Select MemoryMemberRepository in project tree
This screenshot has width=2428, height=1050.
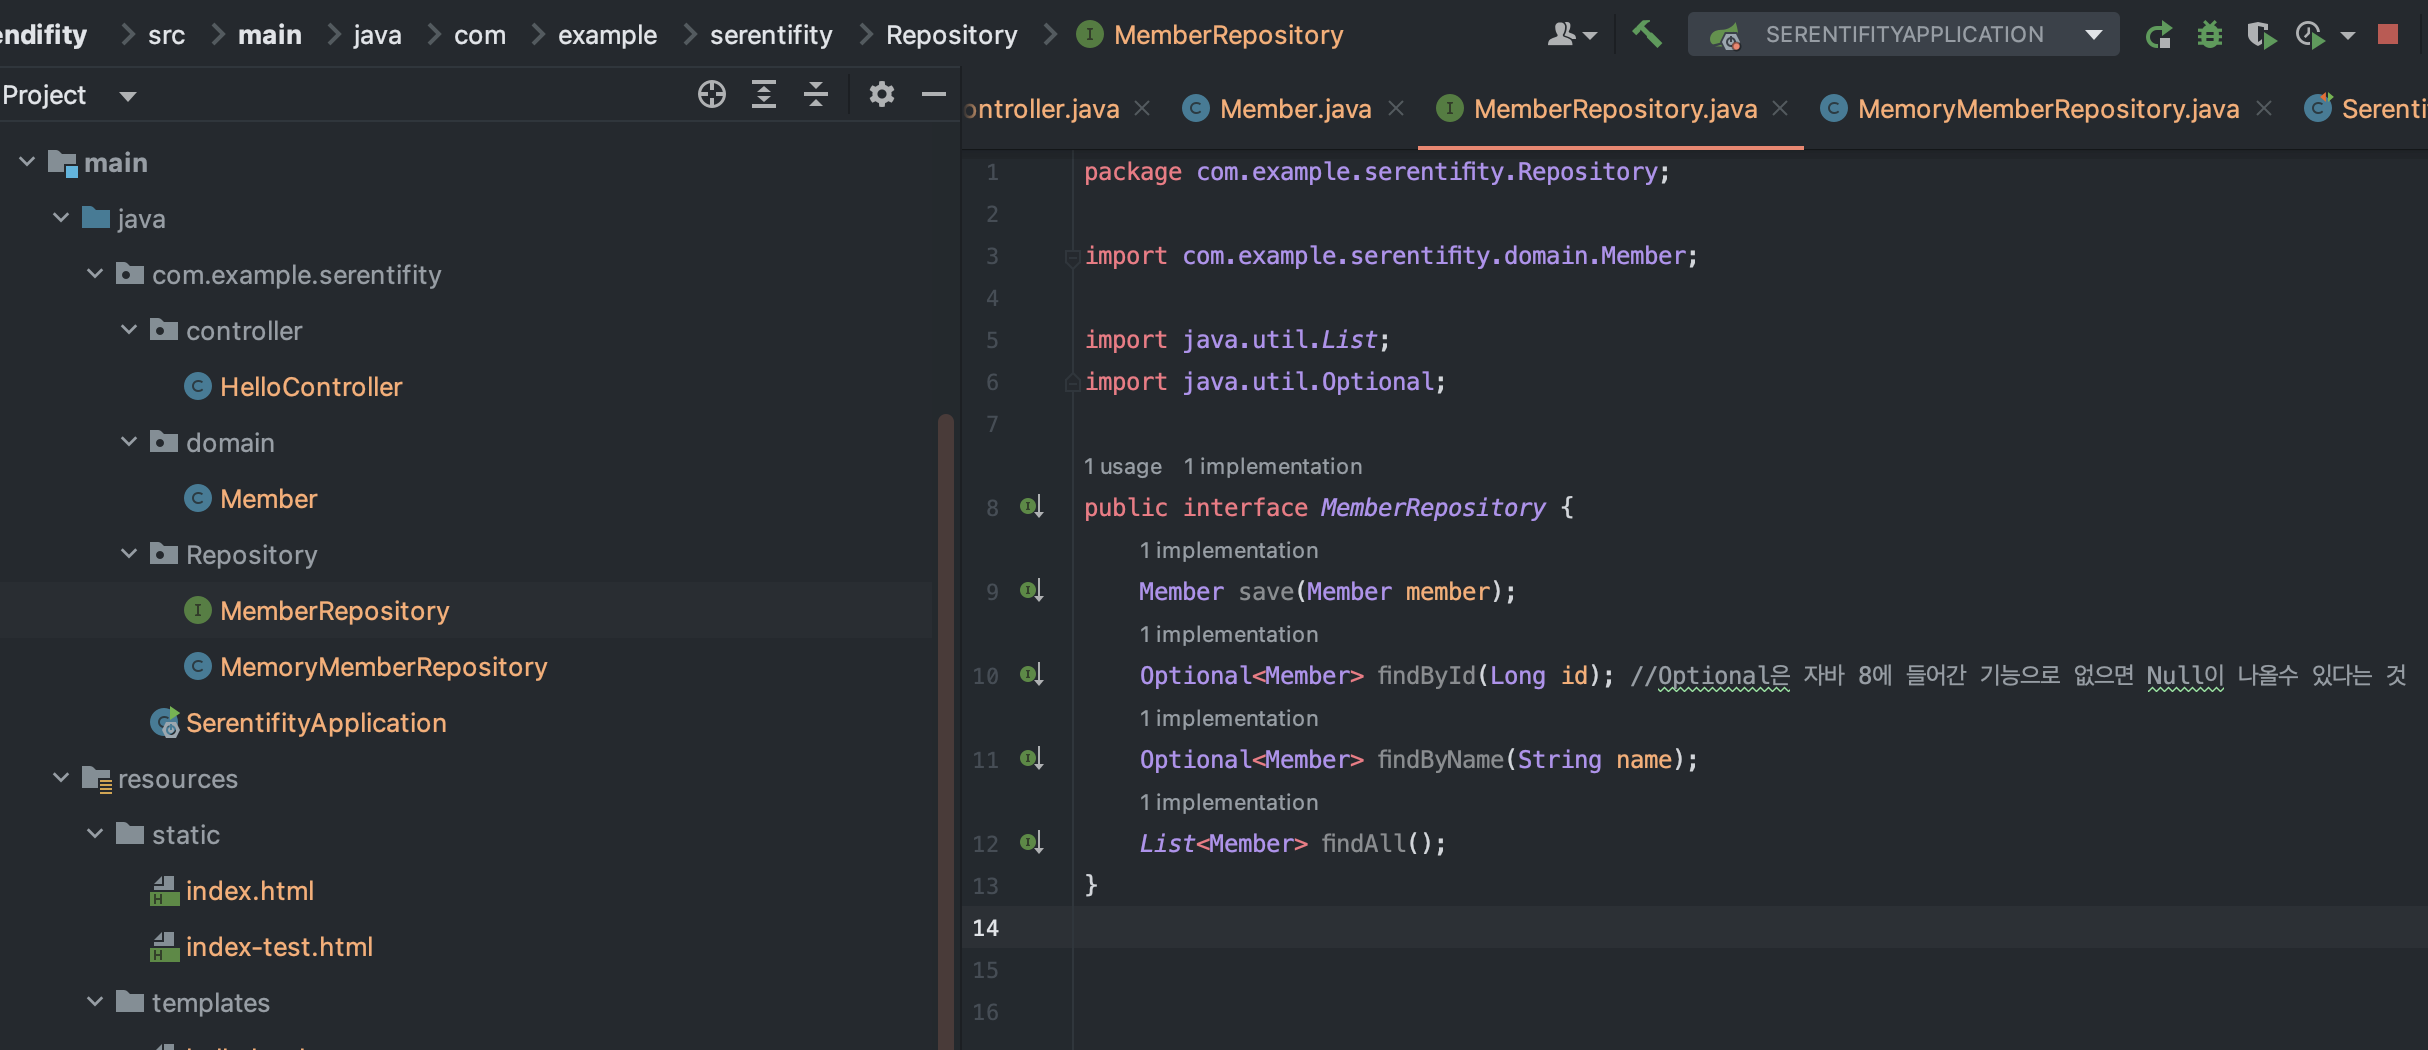coord(383,666)
